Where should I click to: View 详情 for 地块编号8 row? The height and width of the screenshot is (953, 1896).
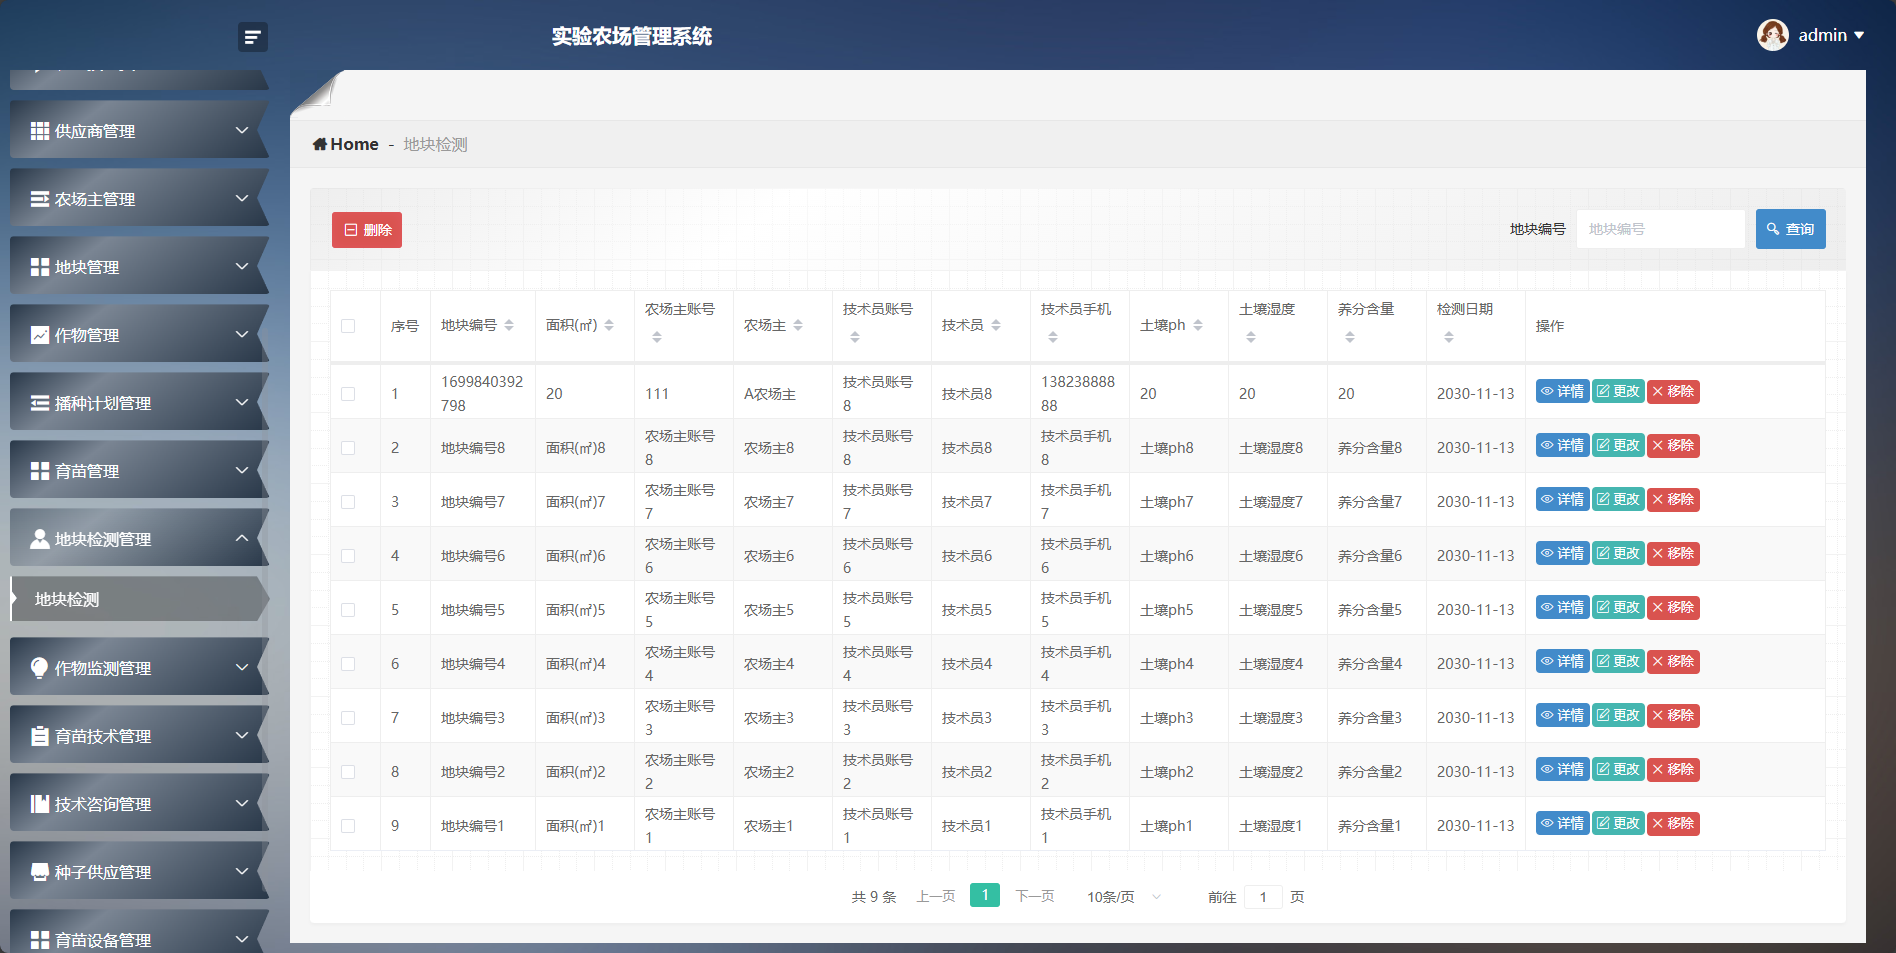point(1563,446)
